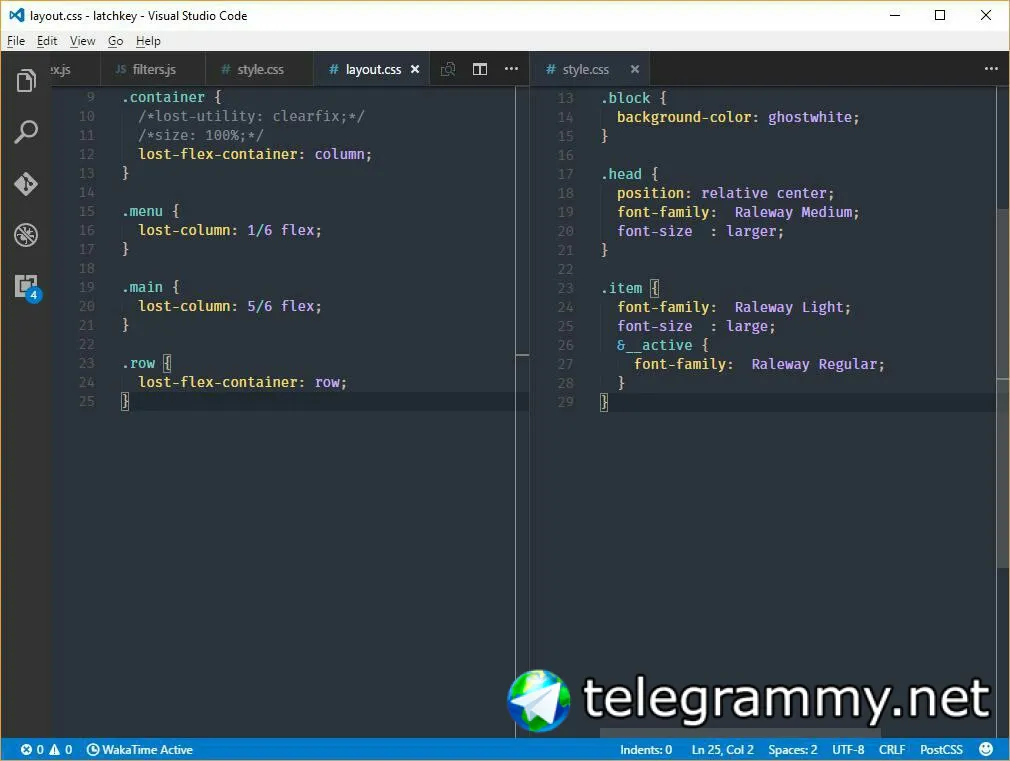The height and width of the screenshot is (761, 1010).
Task: Open the Debug view in activity bar
Action: (x=26, y=235)
